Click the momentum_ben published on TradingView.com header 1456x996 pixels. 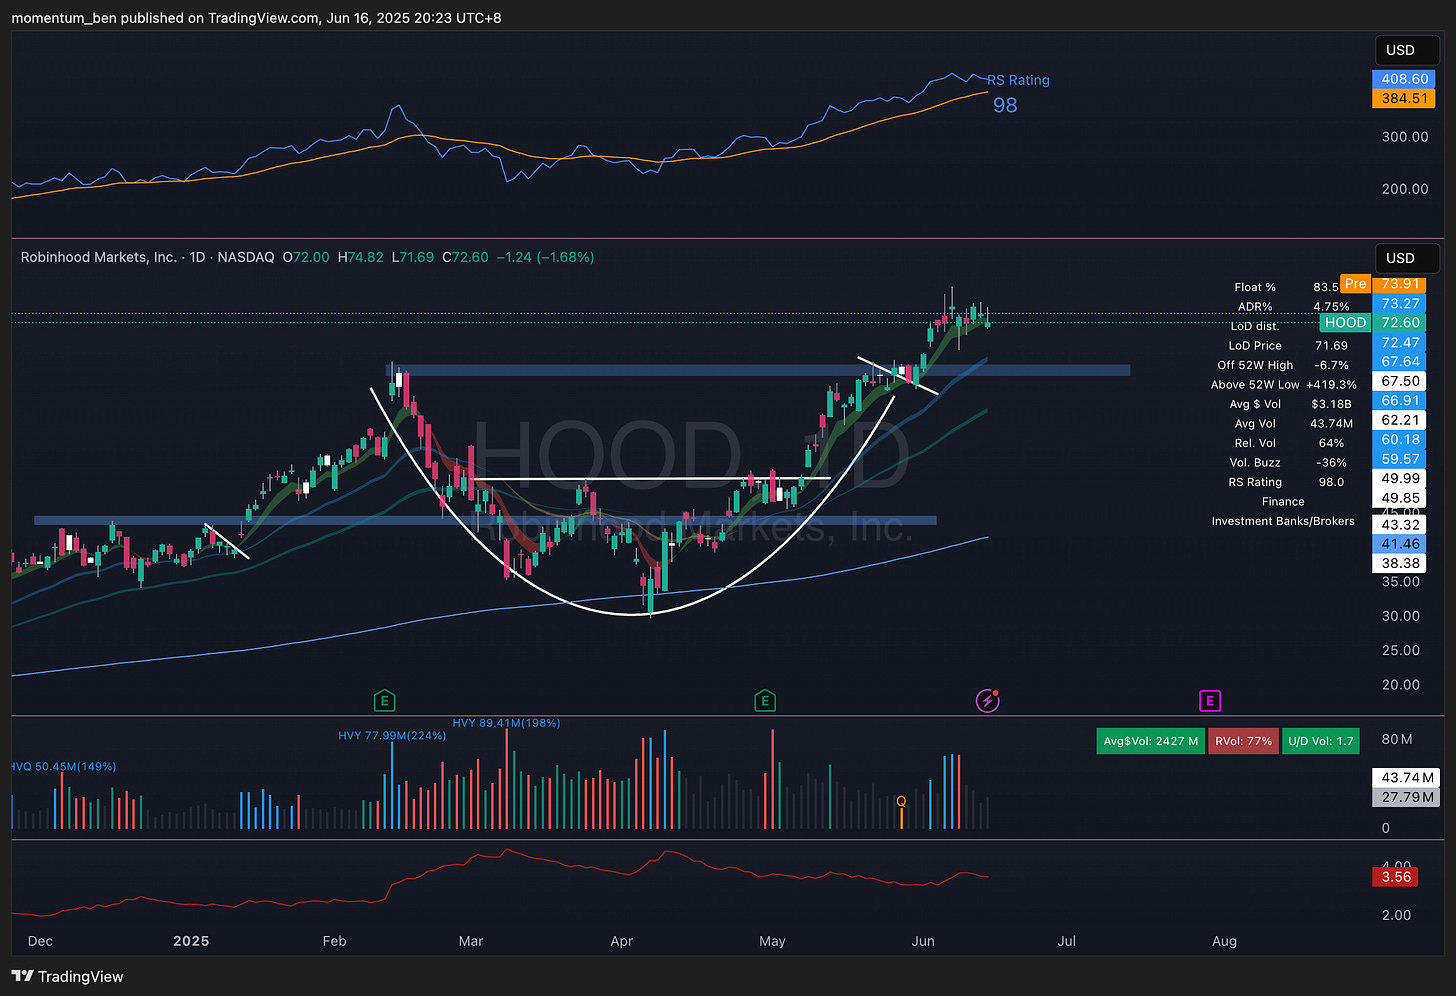coord(256,18)
